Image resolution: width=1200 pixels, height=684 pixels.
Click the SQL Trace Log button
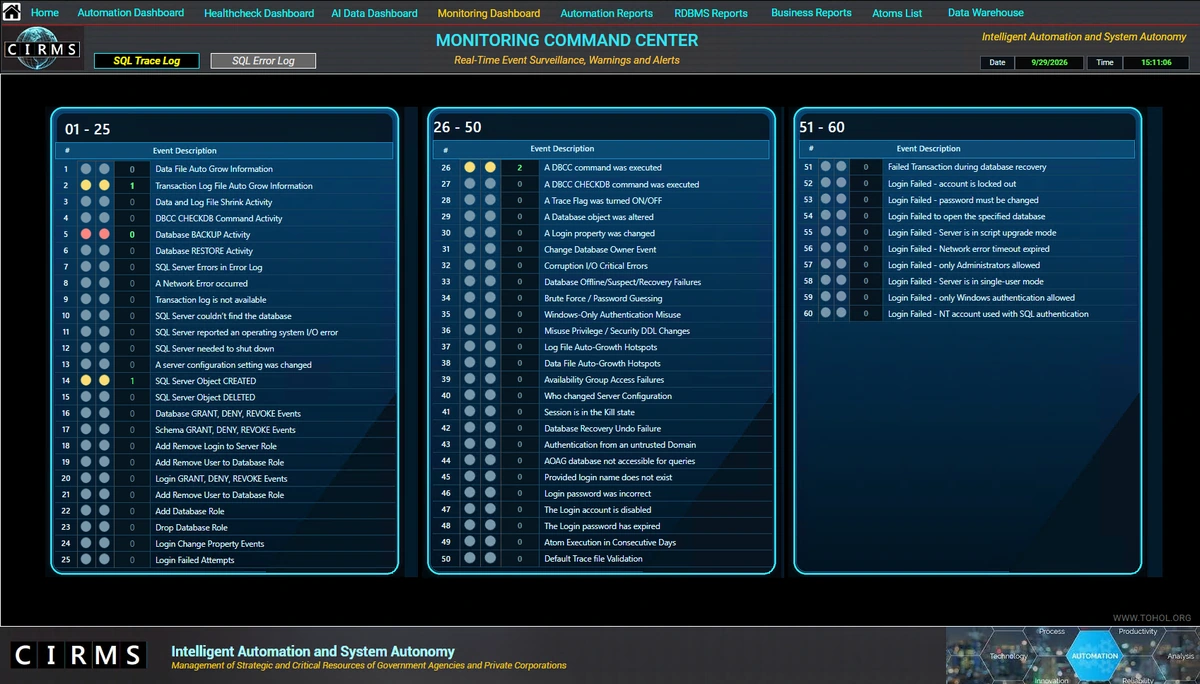click(x=147, y=61)
